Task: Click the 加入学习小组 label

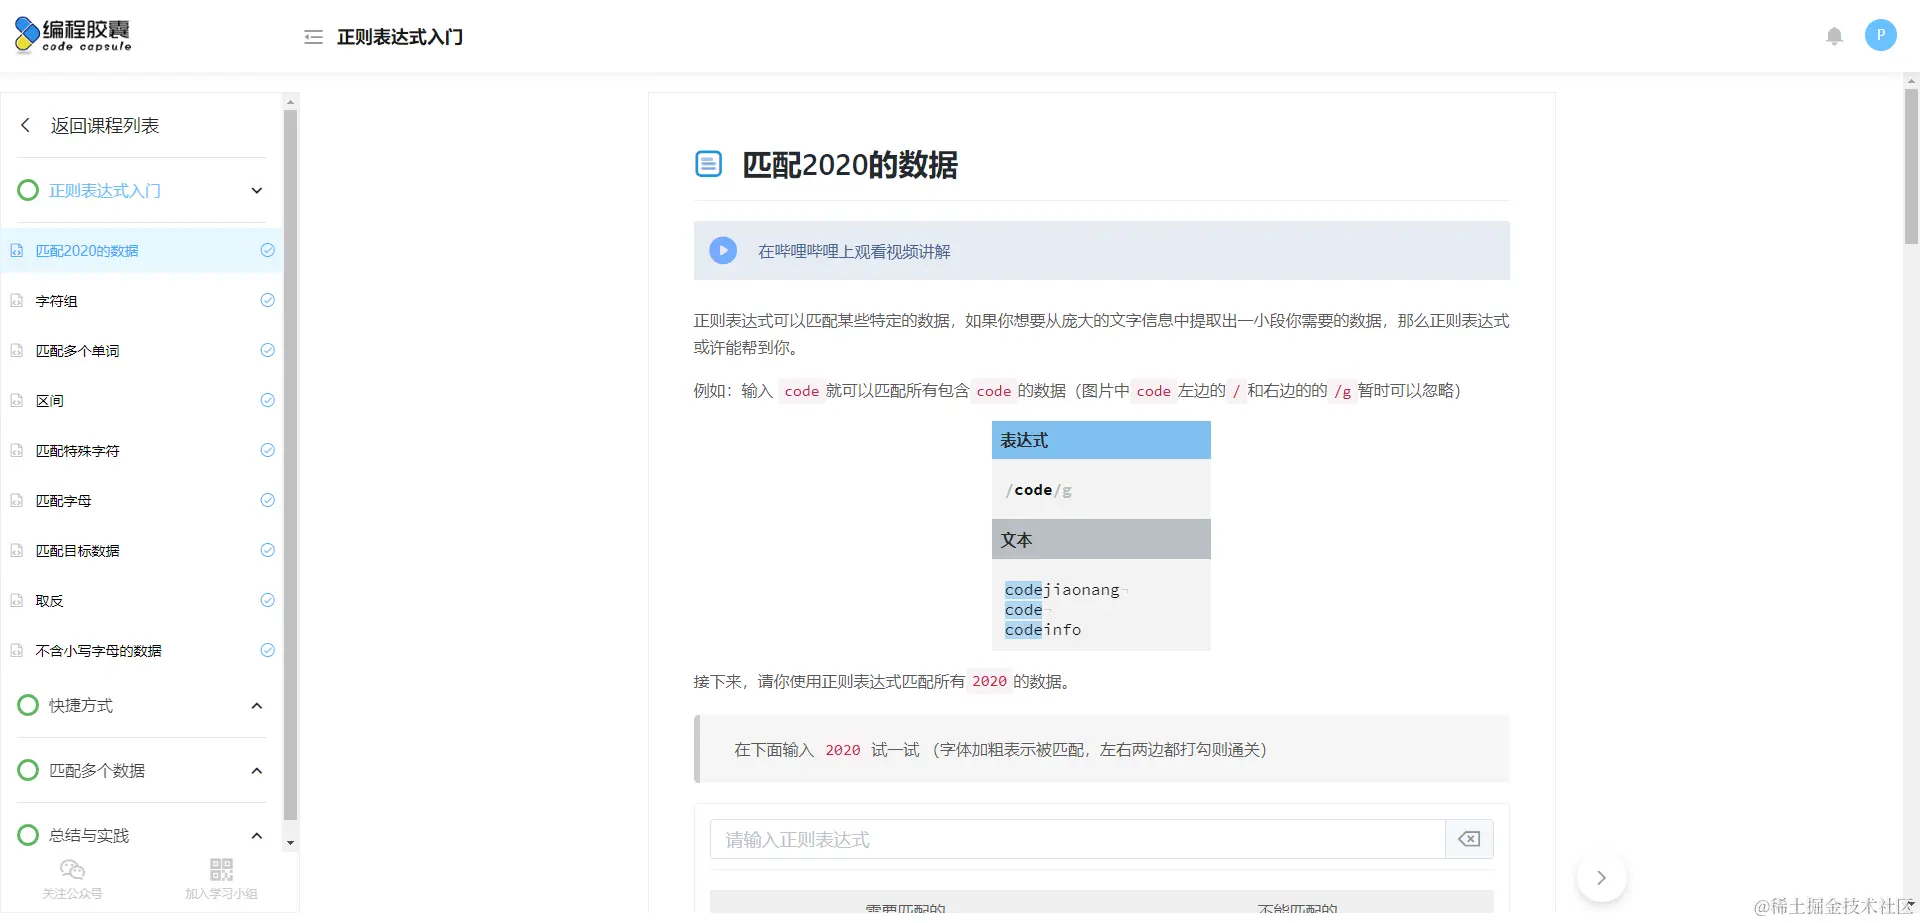Action: (221, 893)
